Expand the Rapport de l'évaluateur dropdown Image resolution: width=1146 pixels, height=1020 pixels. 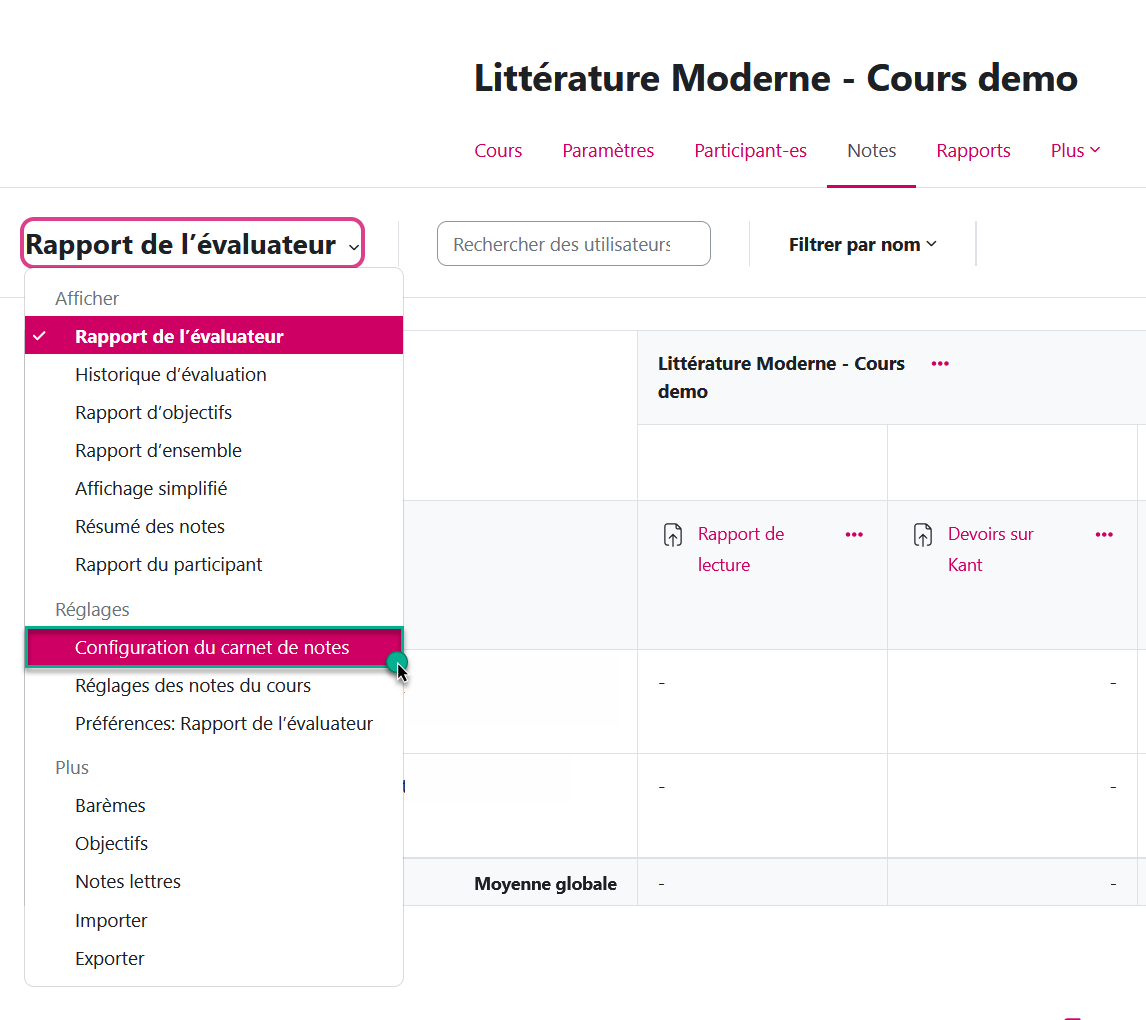[x=192, y=244]
